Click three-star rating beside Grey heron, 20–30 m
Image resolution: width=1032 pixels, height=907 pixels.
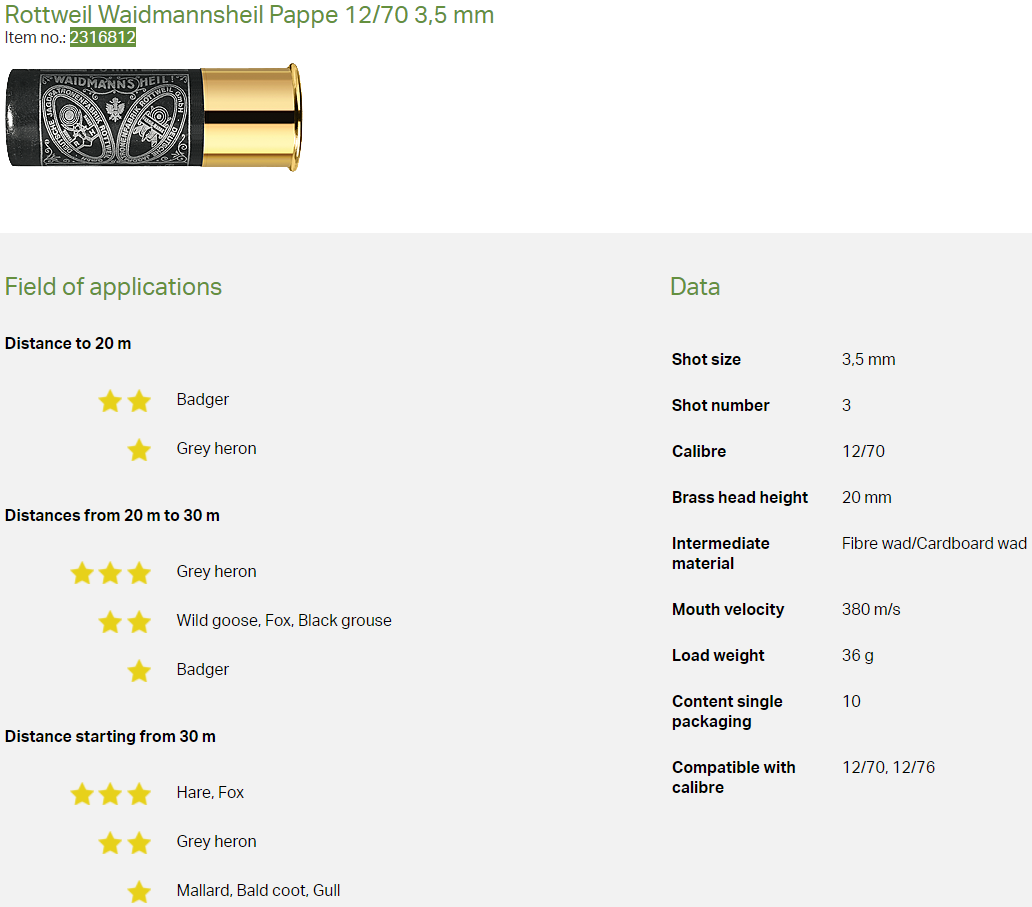coord(111,573)
